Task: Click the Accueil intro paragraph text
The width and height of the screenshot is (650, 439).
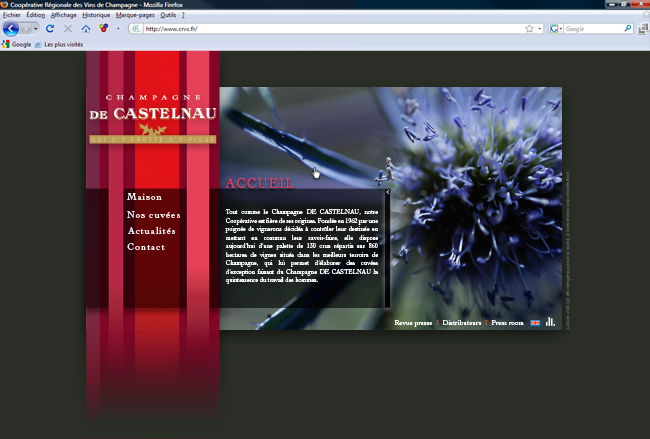Action: tap(302, 246)
